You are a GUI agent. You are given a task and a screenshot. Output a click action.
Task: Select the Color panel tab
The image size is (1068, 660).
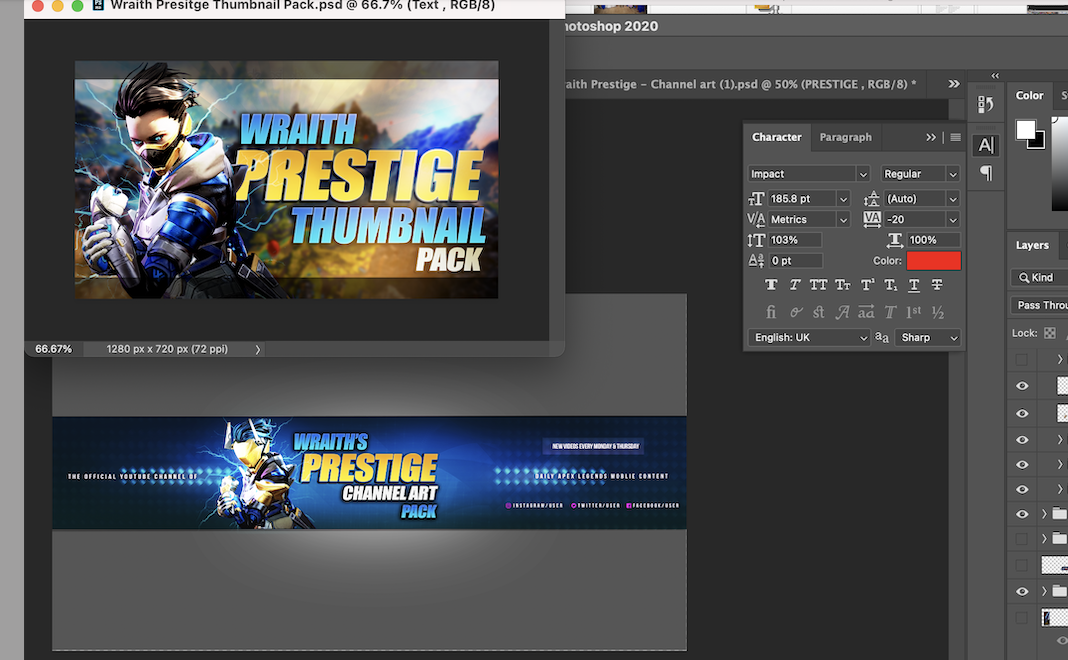pyautogui.click(x=1029, y=95)
